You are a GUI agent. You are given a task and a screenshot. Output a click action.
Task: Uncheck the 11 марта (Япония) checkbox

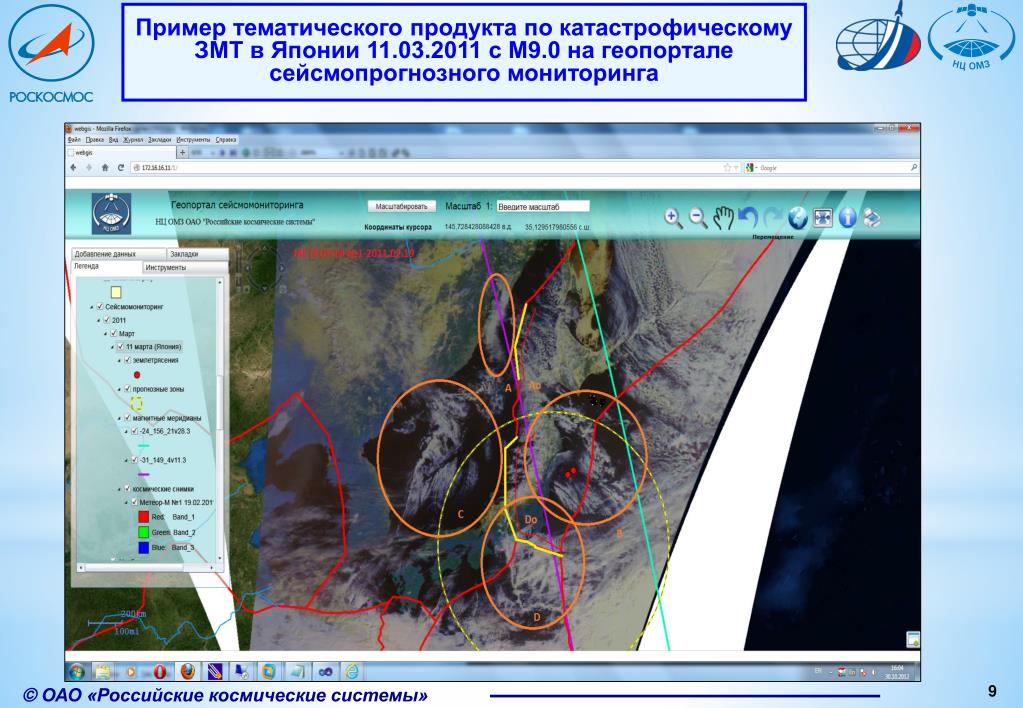[x=121, y=346]
